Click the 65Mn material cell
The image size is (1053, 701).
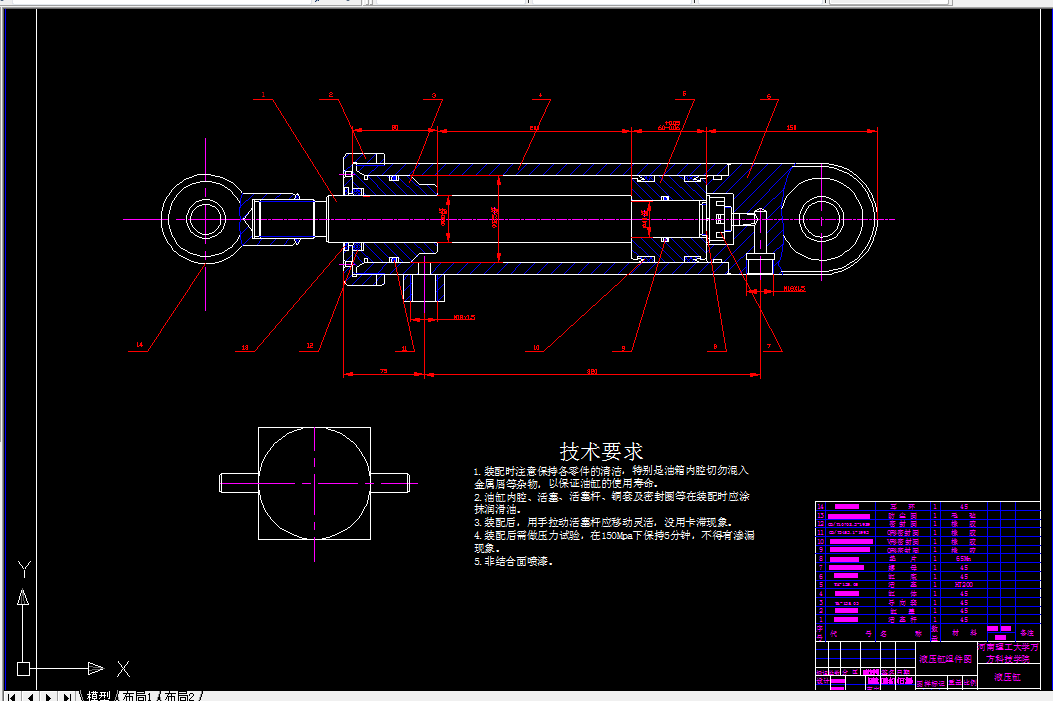click(x=964, y=559)
